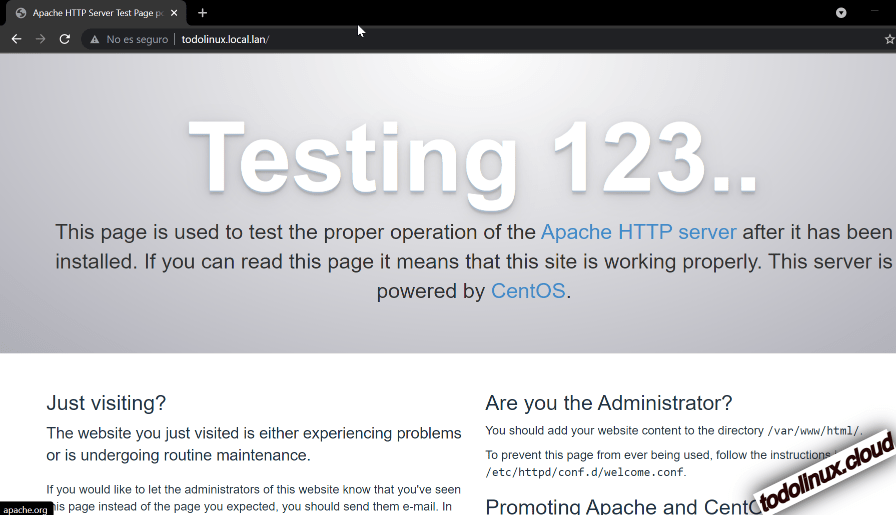The image size is (896, 515).
Task: Reload the current page
Action: click(x=65, y=39)
